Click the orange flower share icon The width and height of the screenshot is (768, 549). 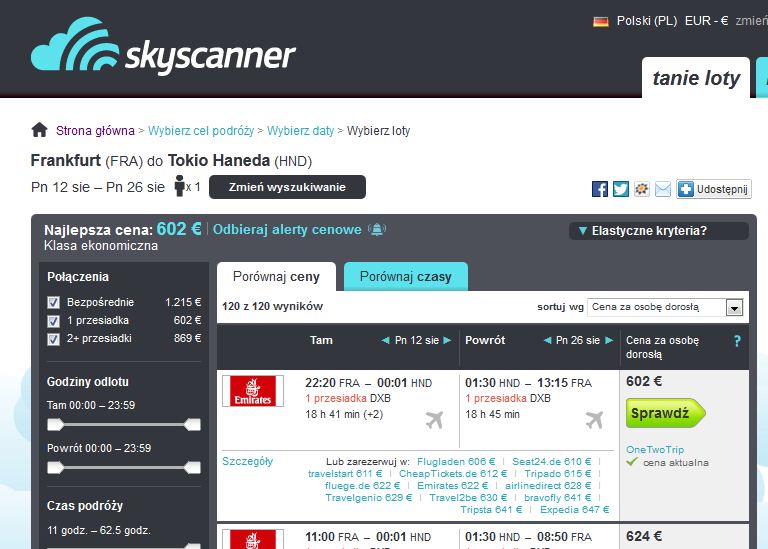tap(642, 189)
